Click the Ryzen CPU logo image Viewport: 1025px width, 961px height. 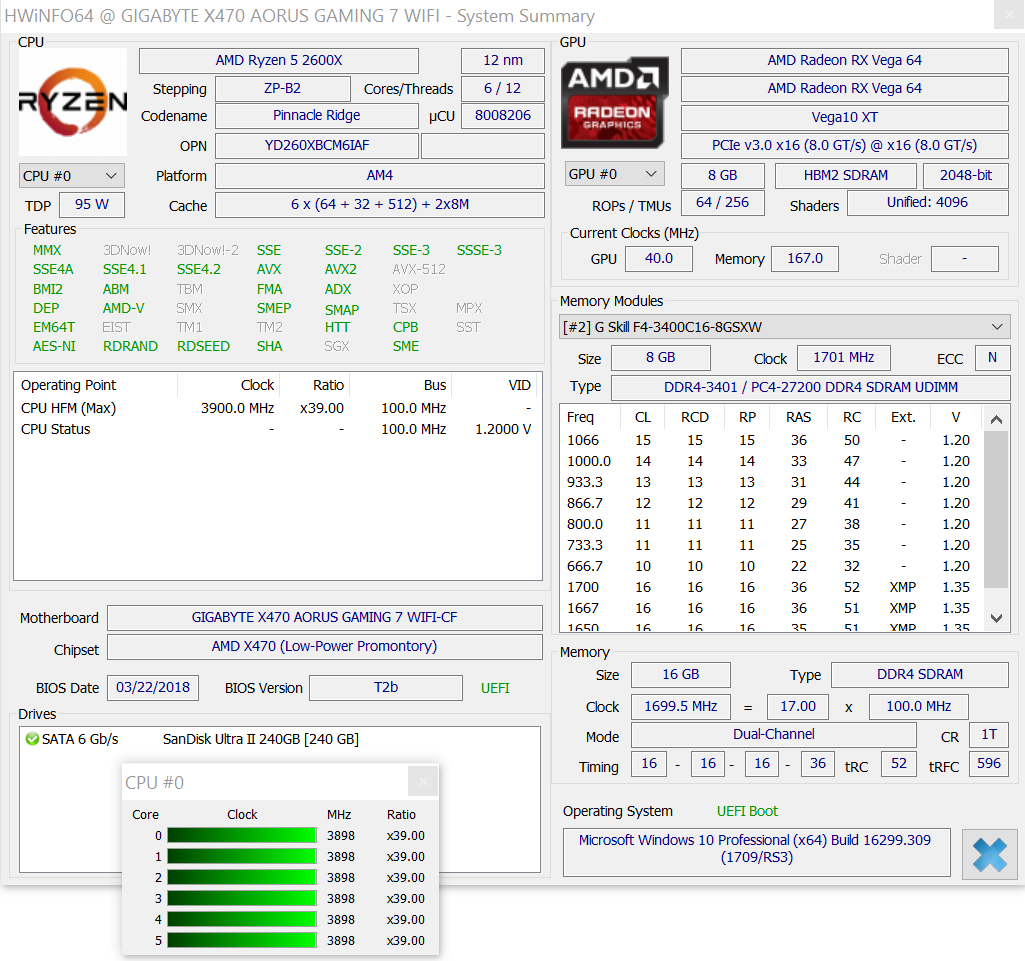[x=73, y=101]
